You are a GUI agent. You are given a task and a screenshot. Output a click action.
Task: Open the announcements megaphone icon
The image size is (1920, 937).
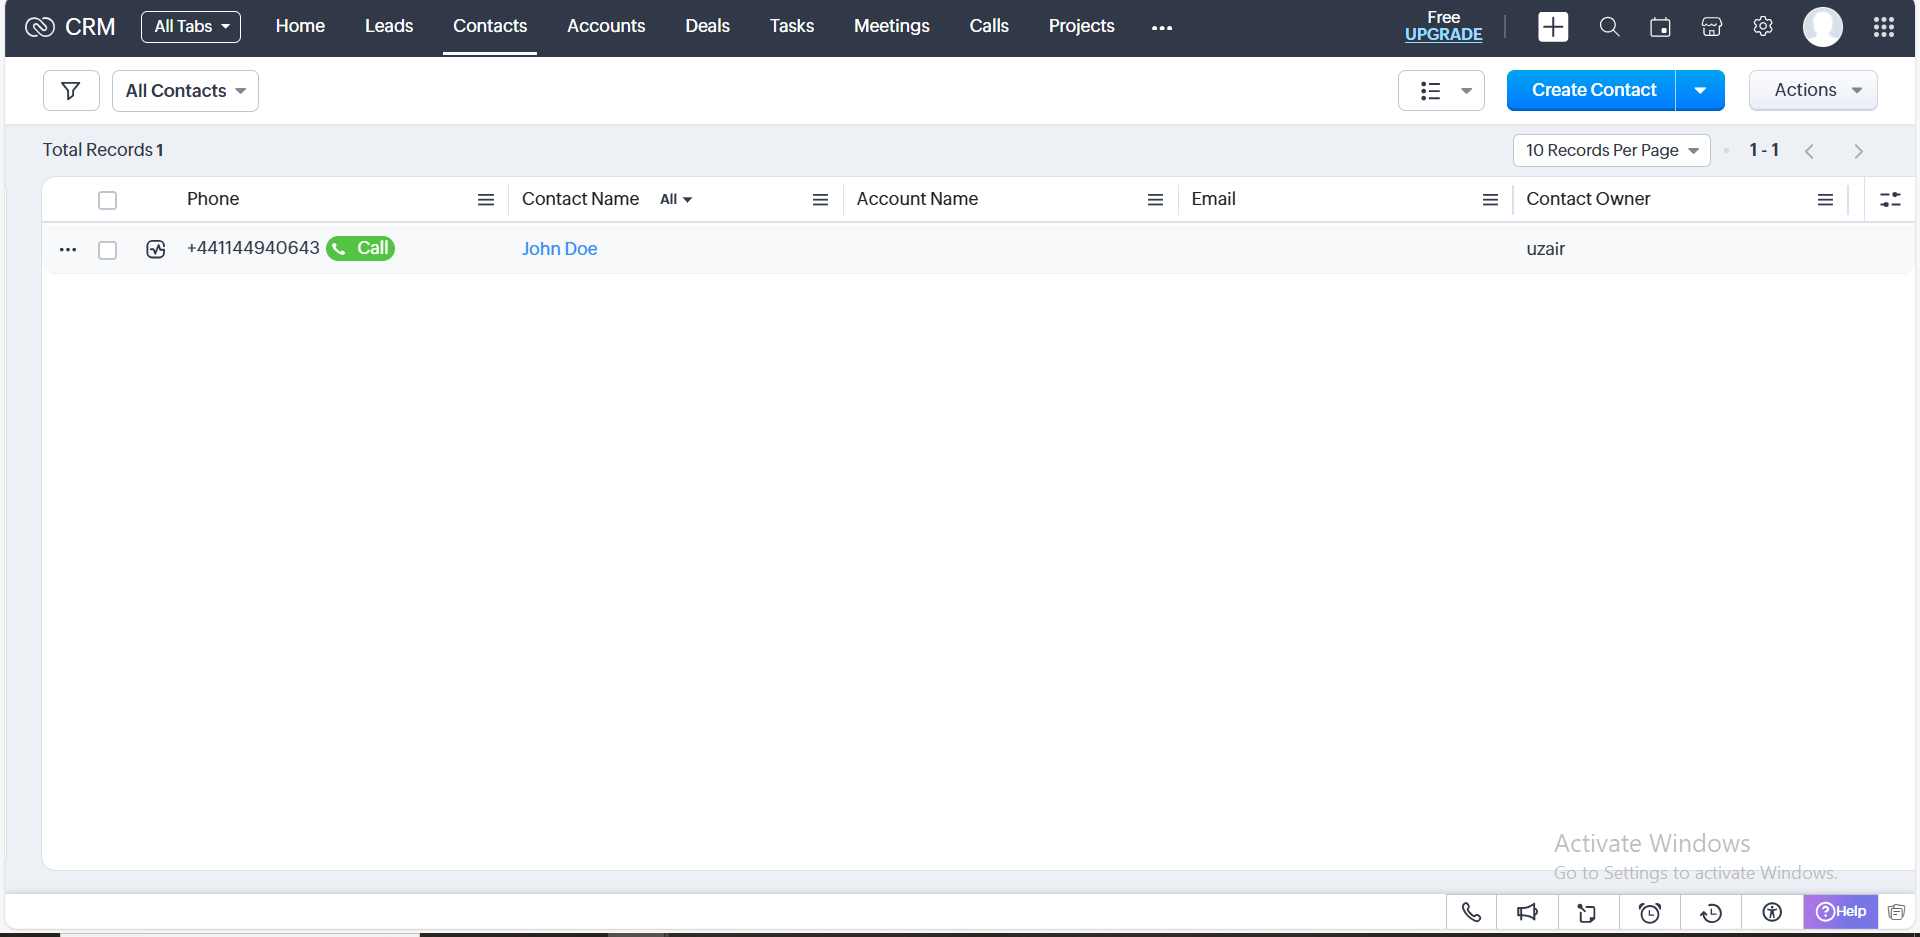coord(1527,912)
